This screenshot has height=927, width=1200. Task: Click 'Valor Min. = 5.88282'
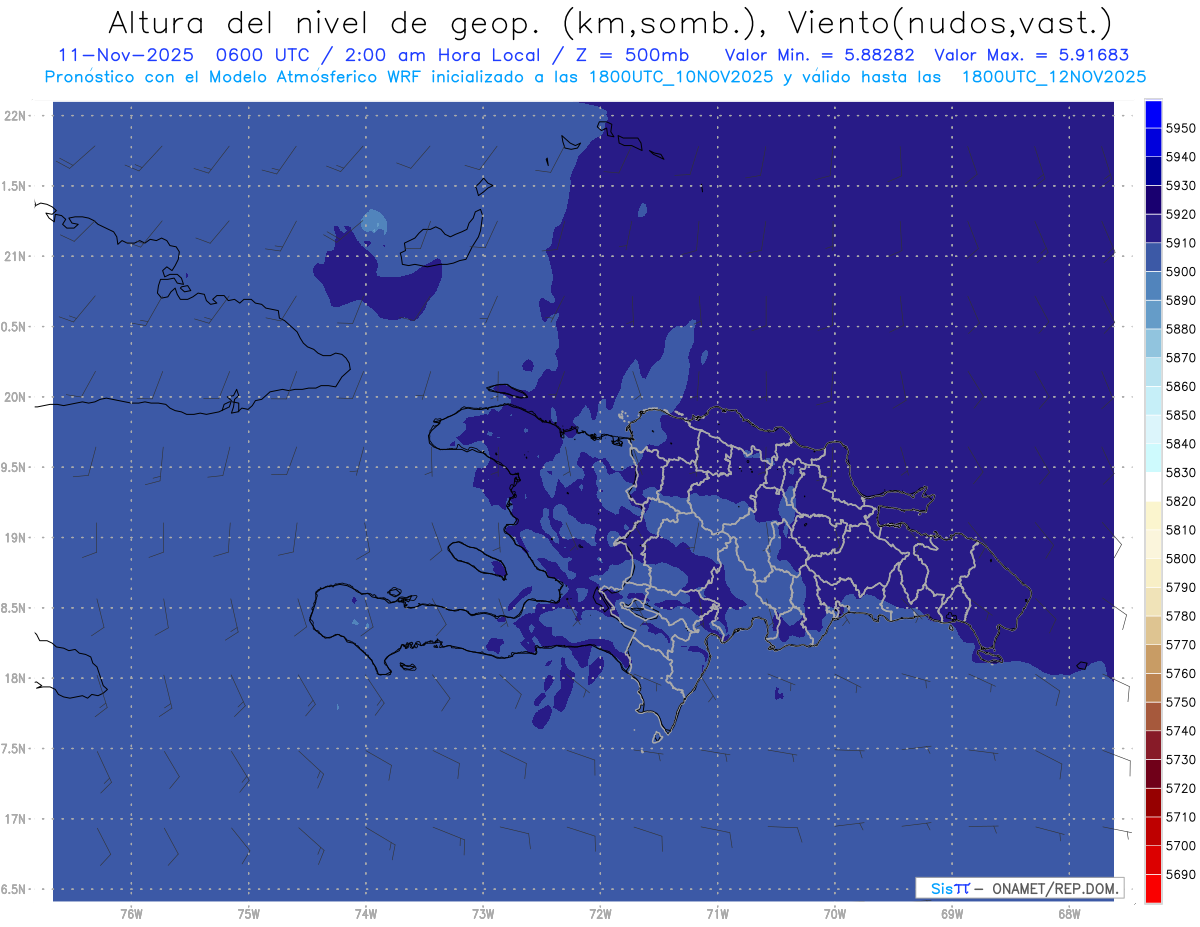tap(820, 56)
